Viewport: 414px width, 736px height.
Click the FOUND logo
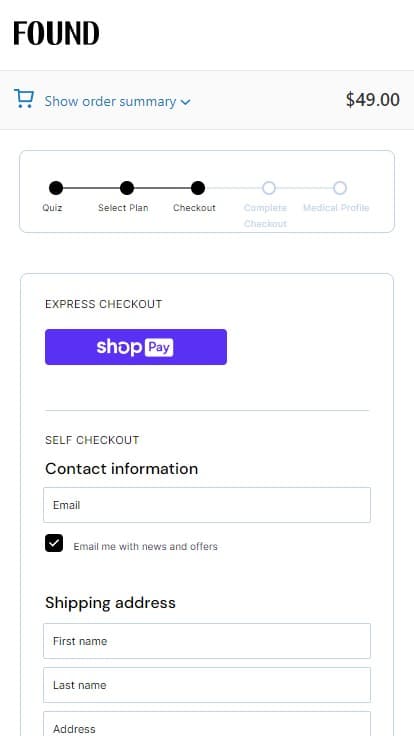coord(56,33)
